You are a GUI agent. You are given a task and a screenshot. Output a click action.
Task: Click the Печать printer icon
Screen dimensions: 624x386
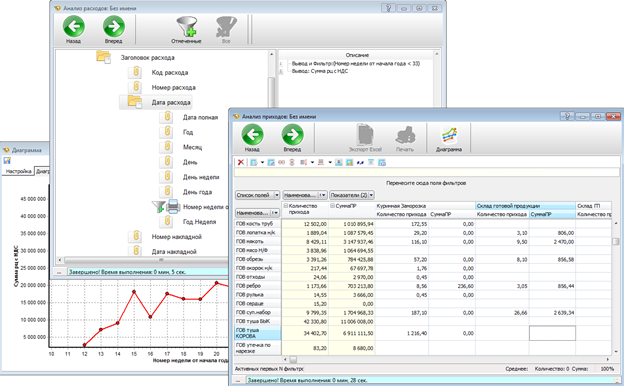405,138
